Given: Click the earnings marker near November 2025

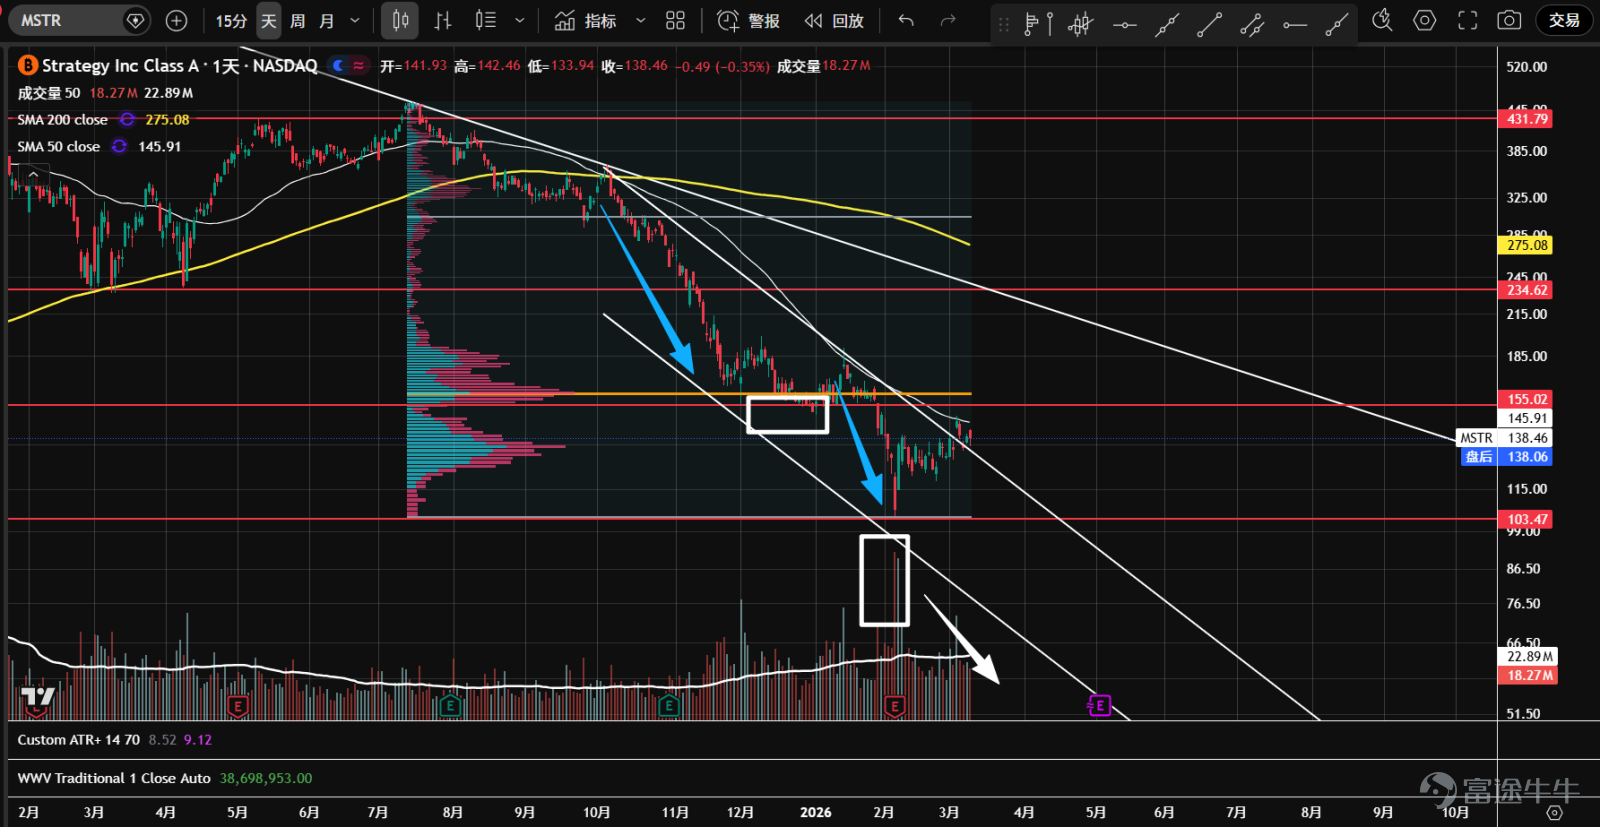Looking at the screenshot, I should [x=669, y=706].
